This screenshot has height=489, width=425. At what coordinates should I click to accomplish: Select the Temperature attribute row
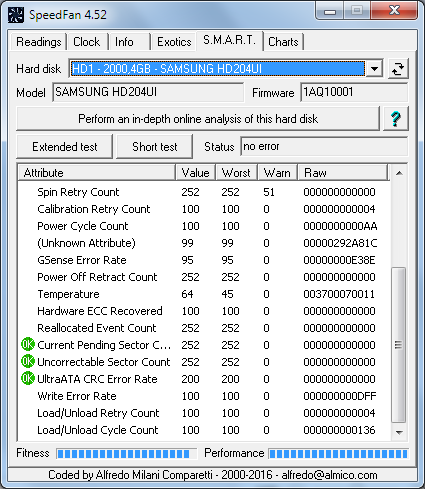[x=204, y=294]
